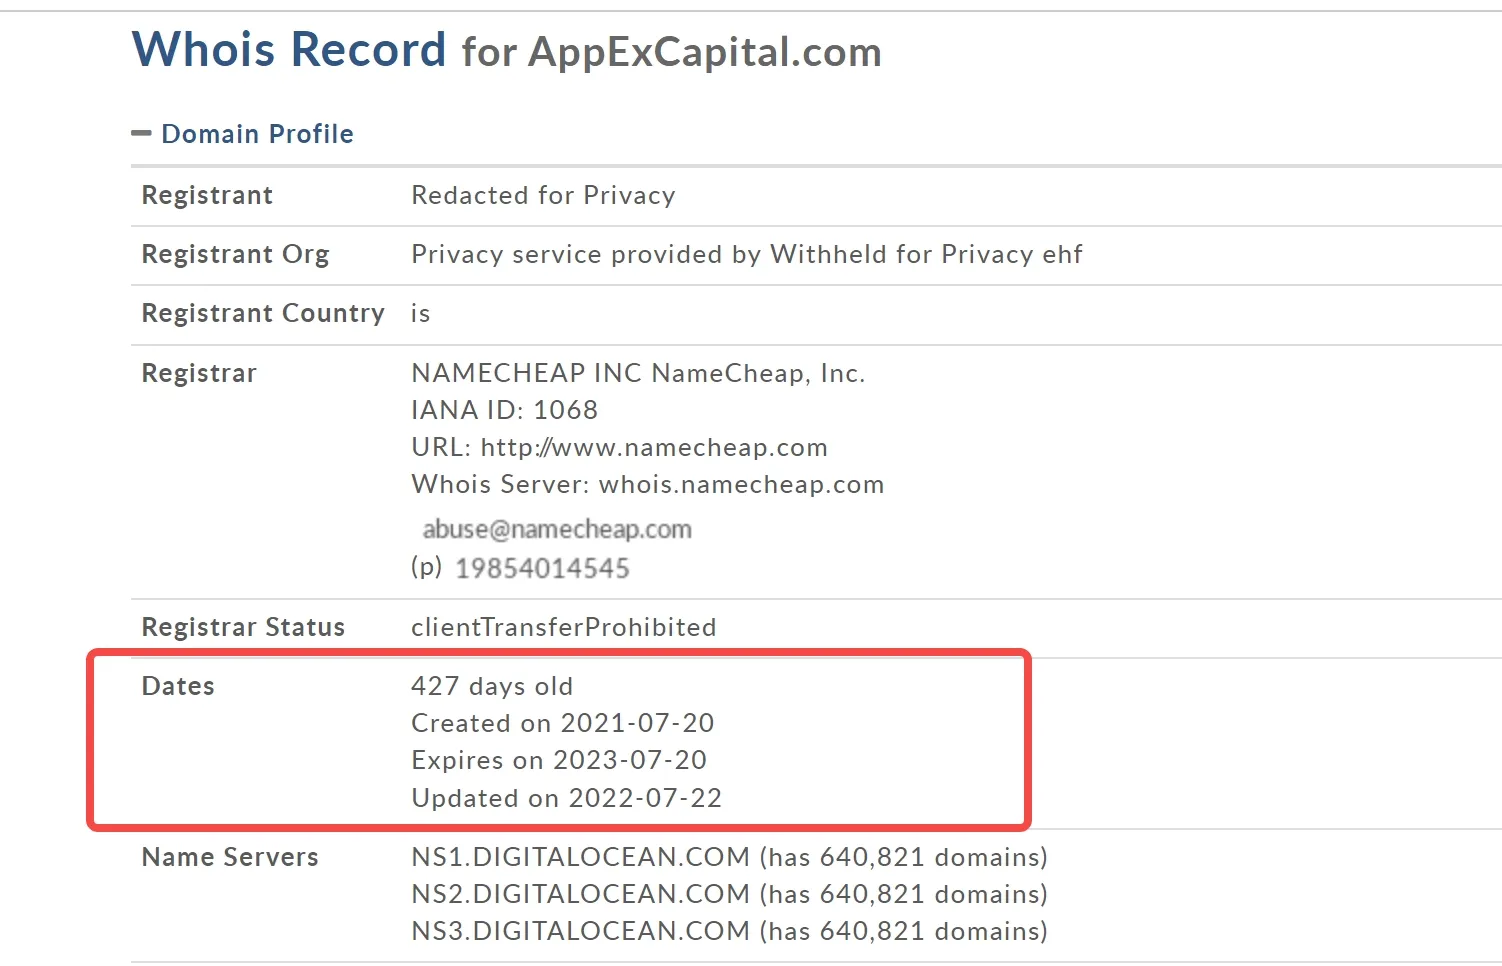Select the 'Redacted for Privacy' registrant value
The image size is (1502, 966).
point(543,195)
